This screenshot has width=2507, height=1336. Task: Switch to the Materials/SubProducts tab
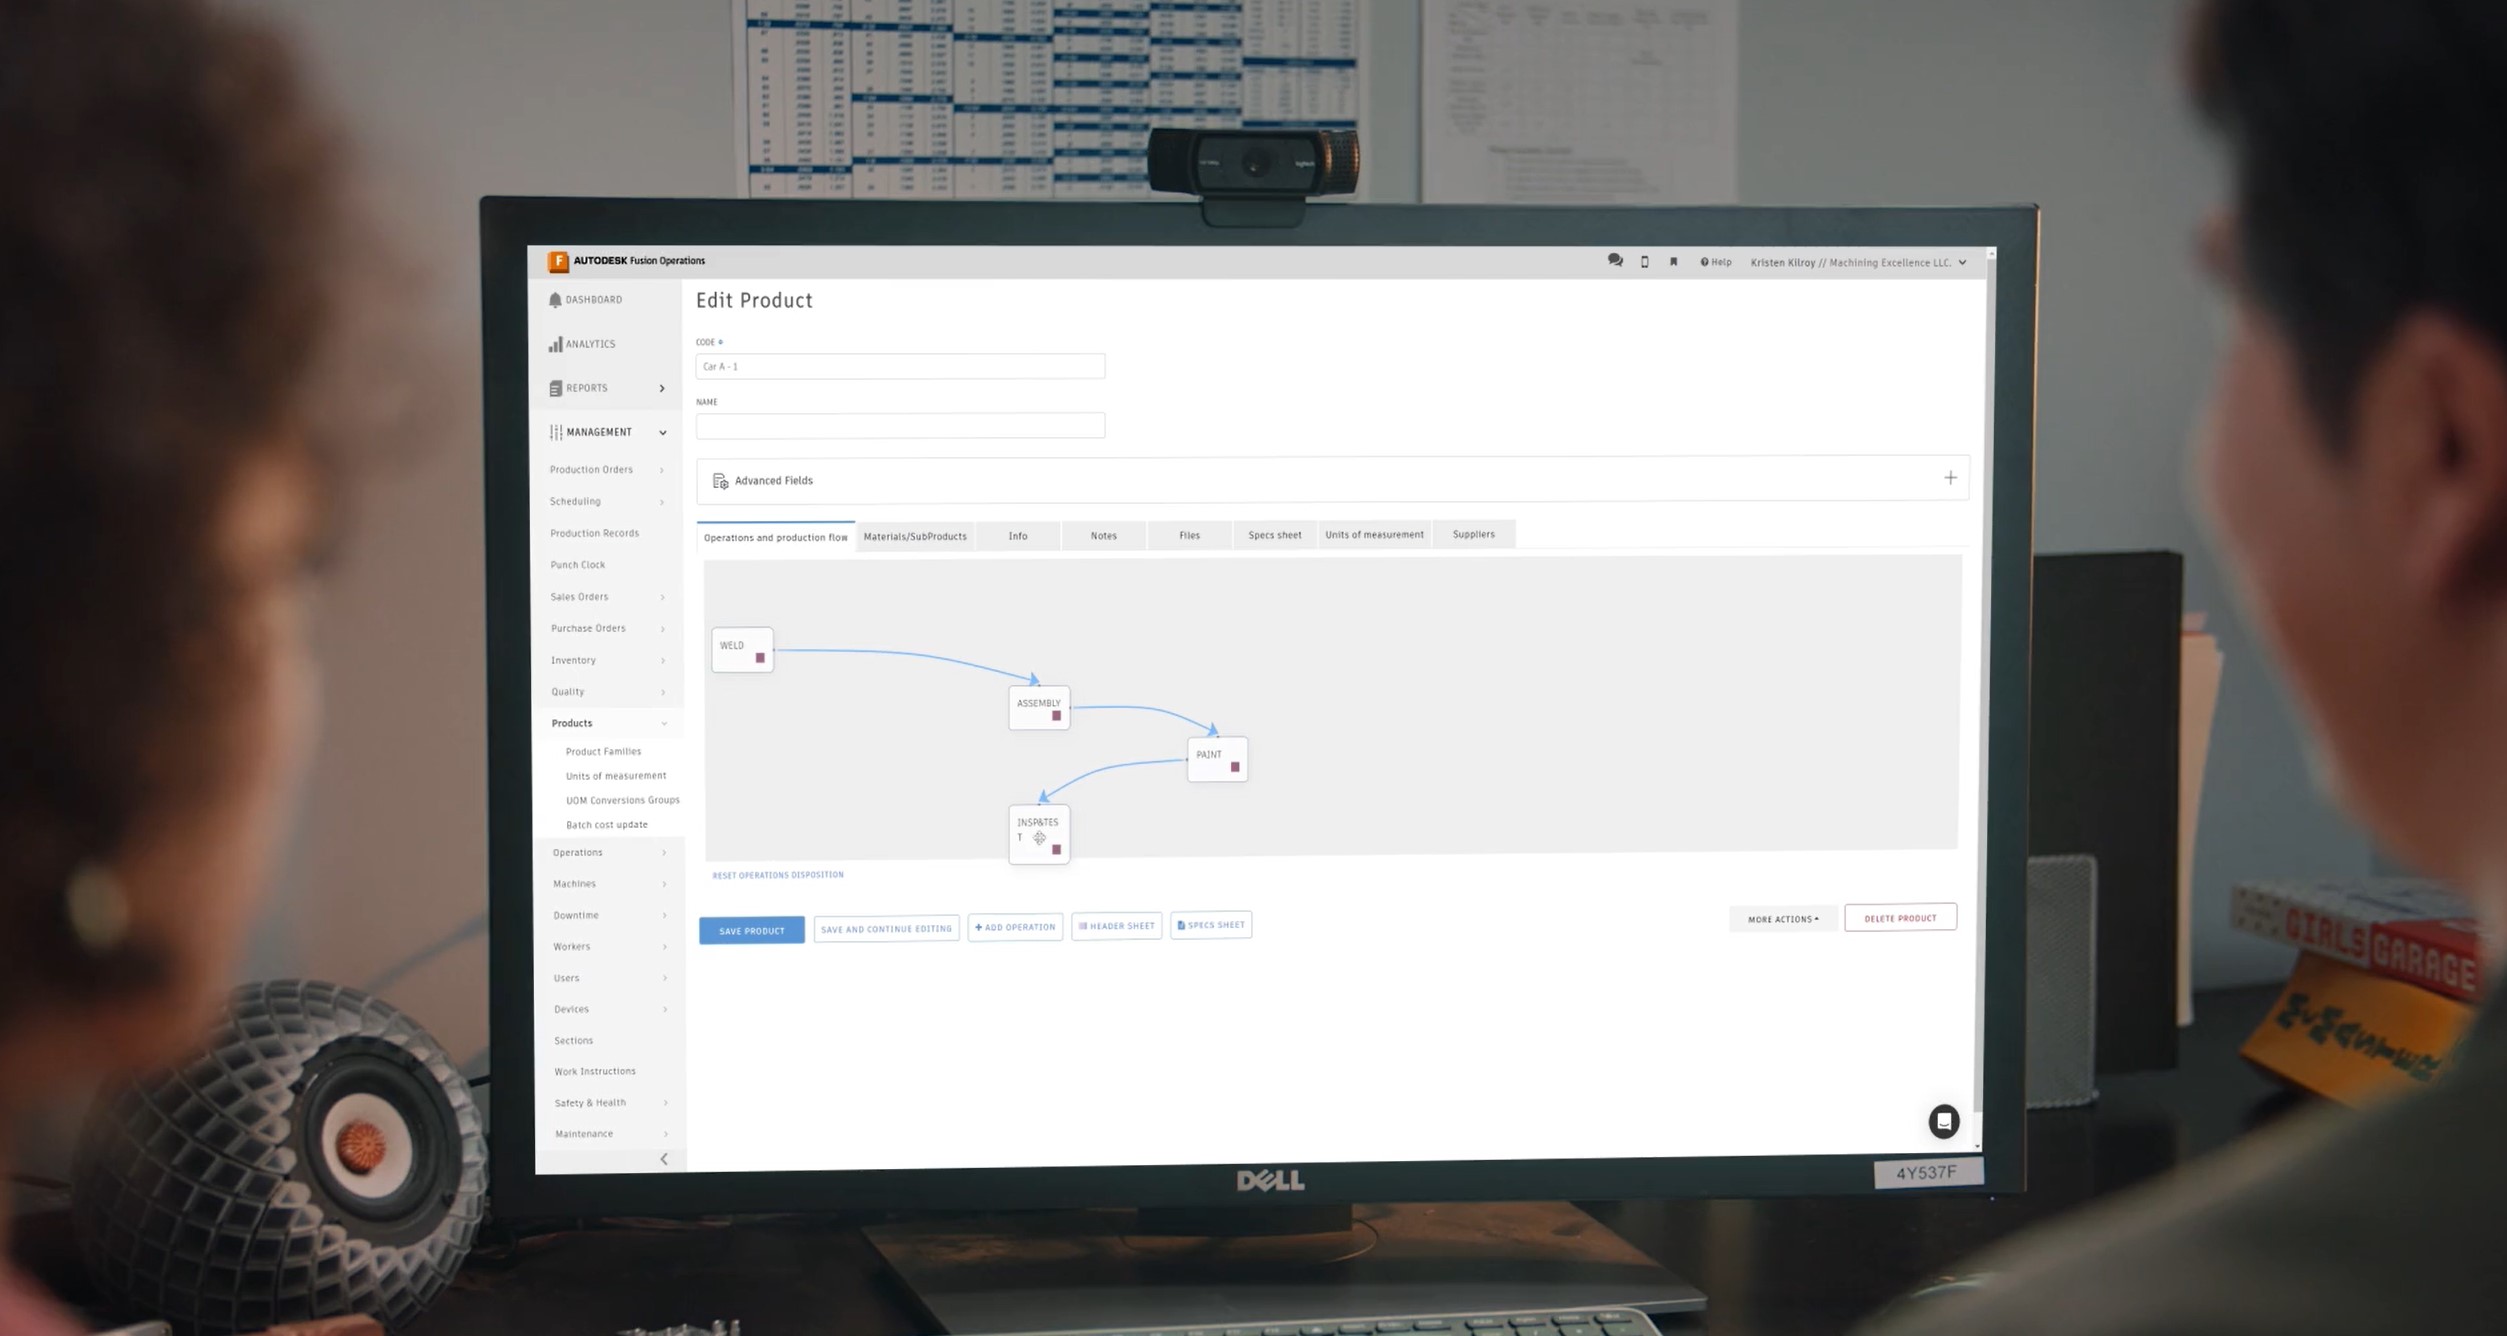pyautogui.click(x=915, y=536)
